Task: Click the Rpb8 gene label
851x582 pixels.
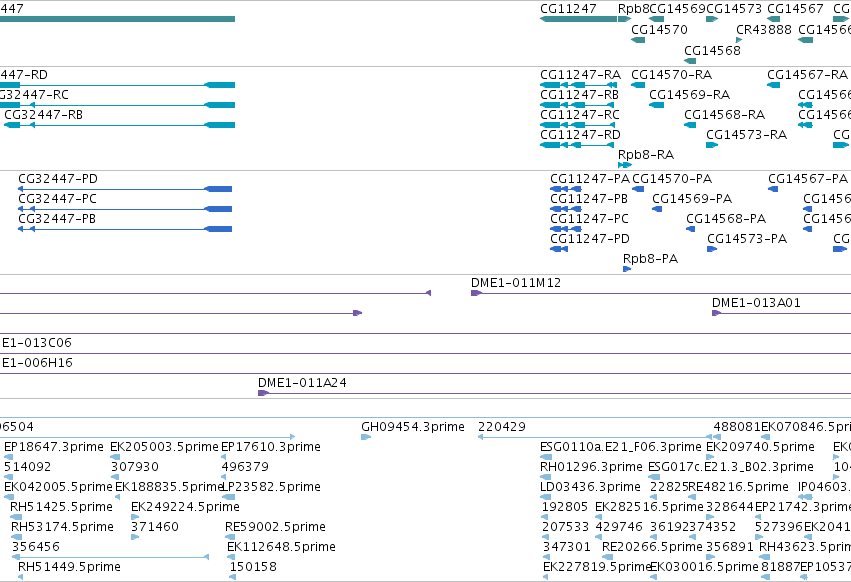Action: (x=633, y=9)
